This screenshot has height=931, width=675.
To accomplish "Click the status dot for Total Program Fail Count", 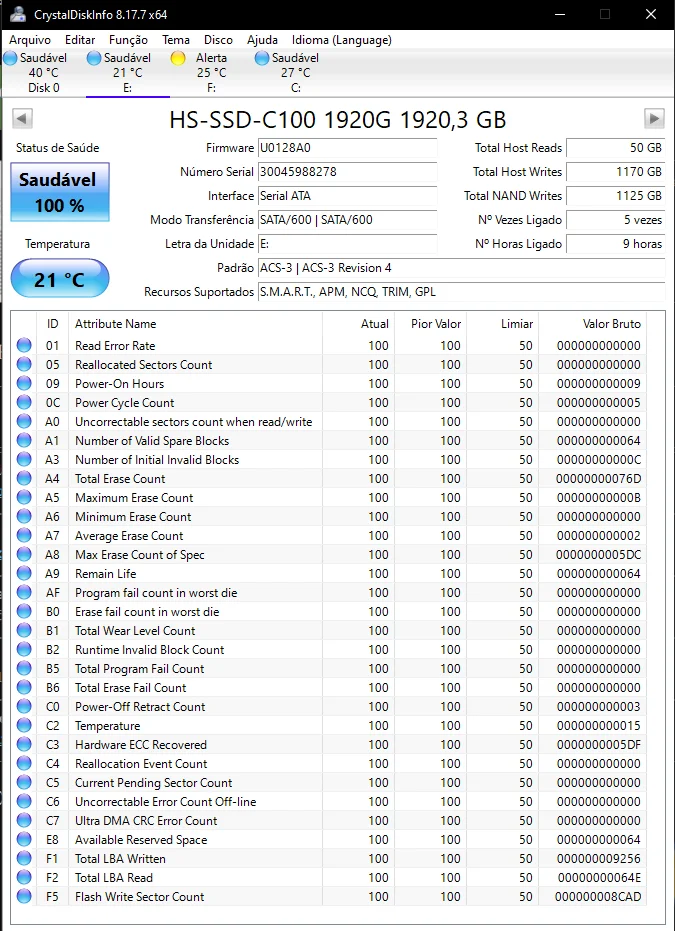I will [24, 669].
